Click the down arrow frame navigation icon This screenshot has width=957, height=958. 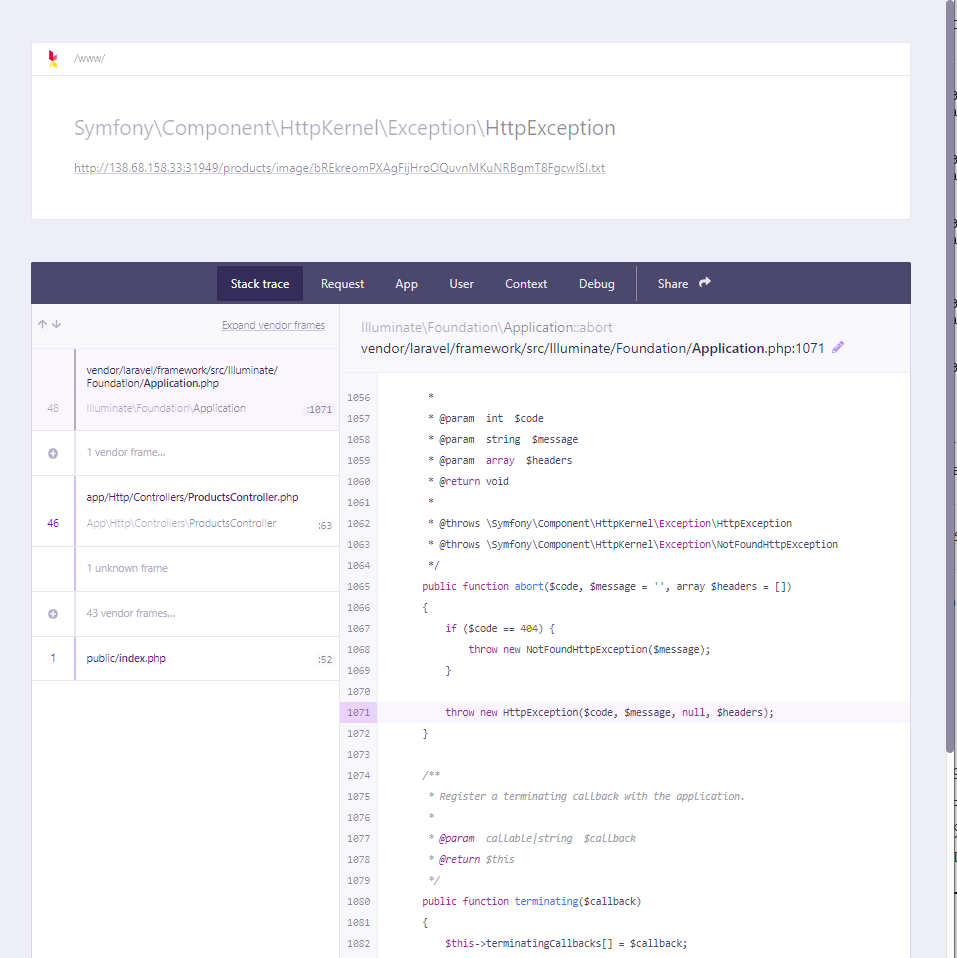56,324
